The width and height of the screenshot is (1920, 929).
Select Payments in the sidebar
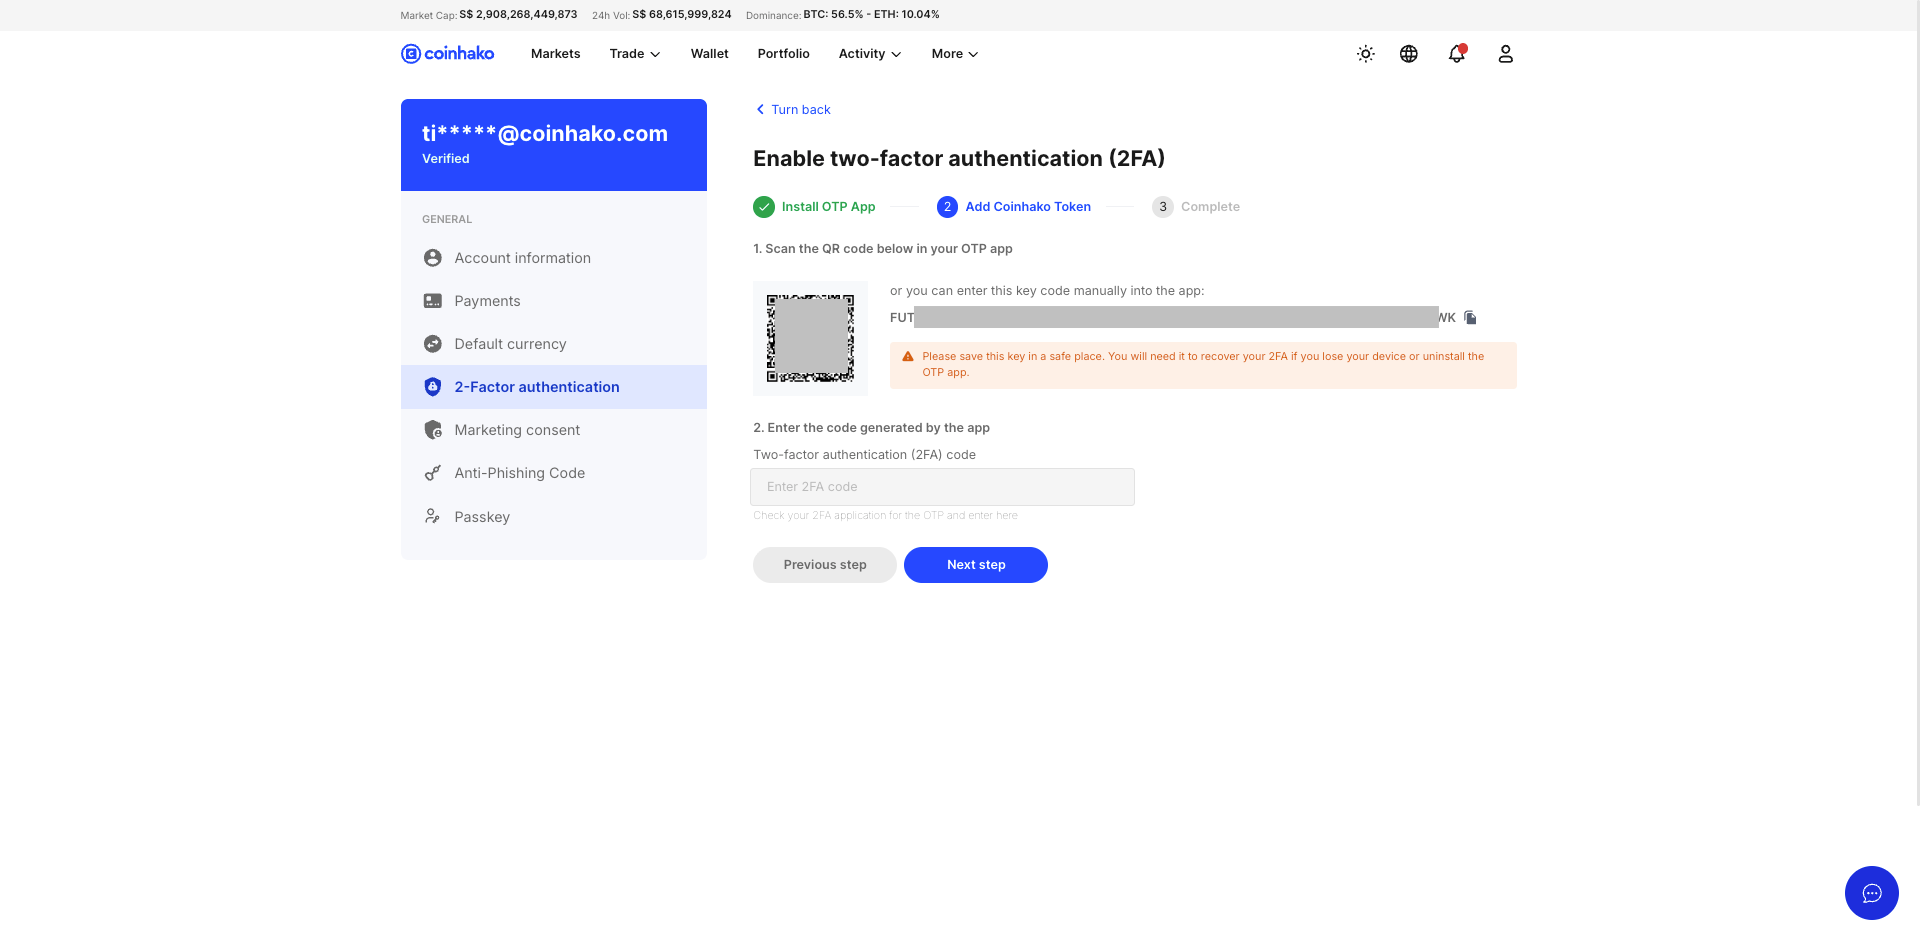click(x=554, y=301)
